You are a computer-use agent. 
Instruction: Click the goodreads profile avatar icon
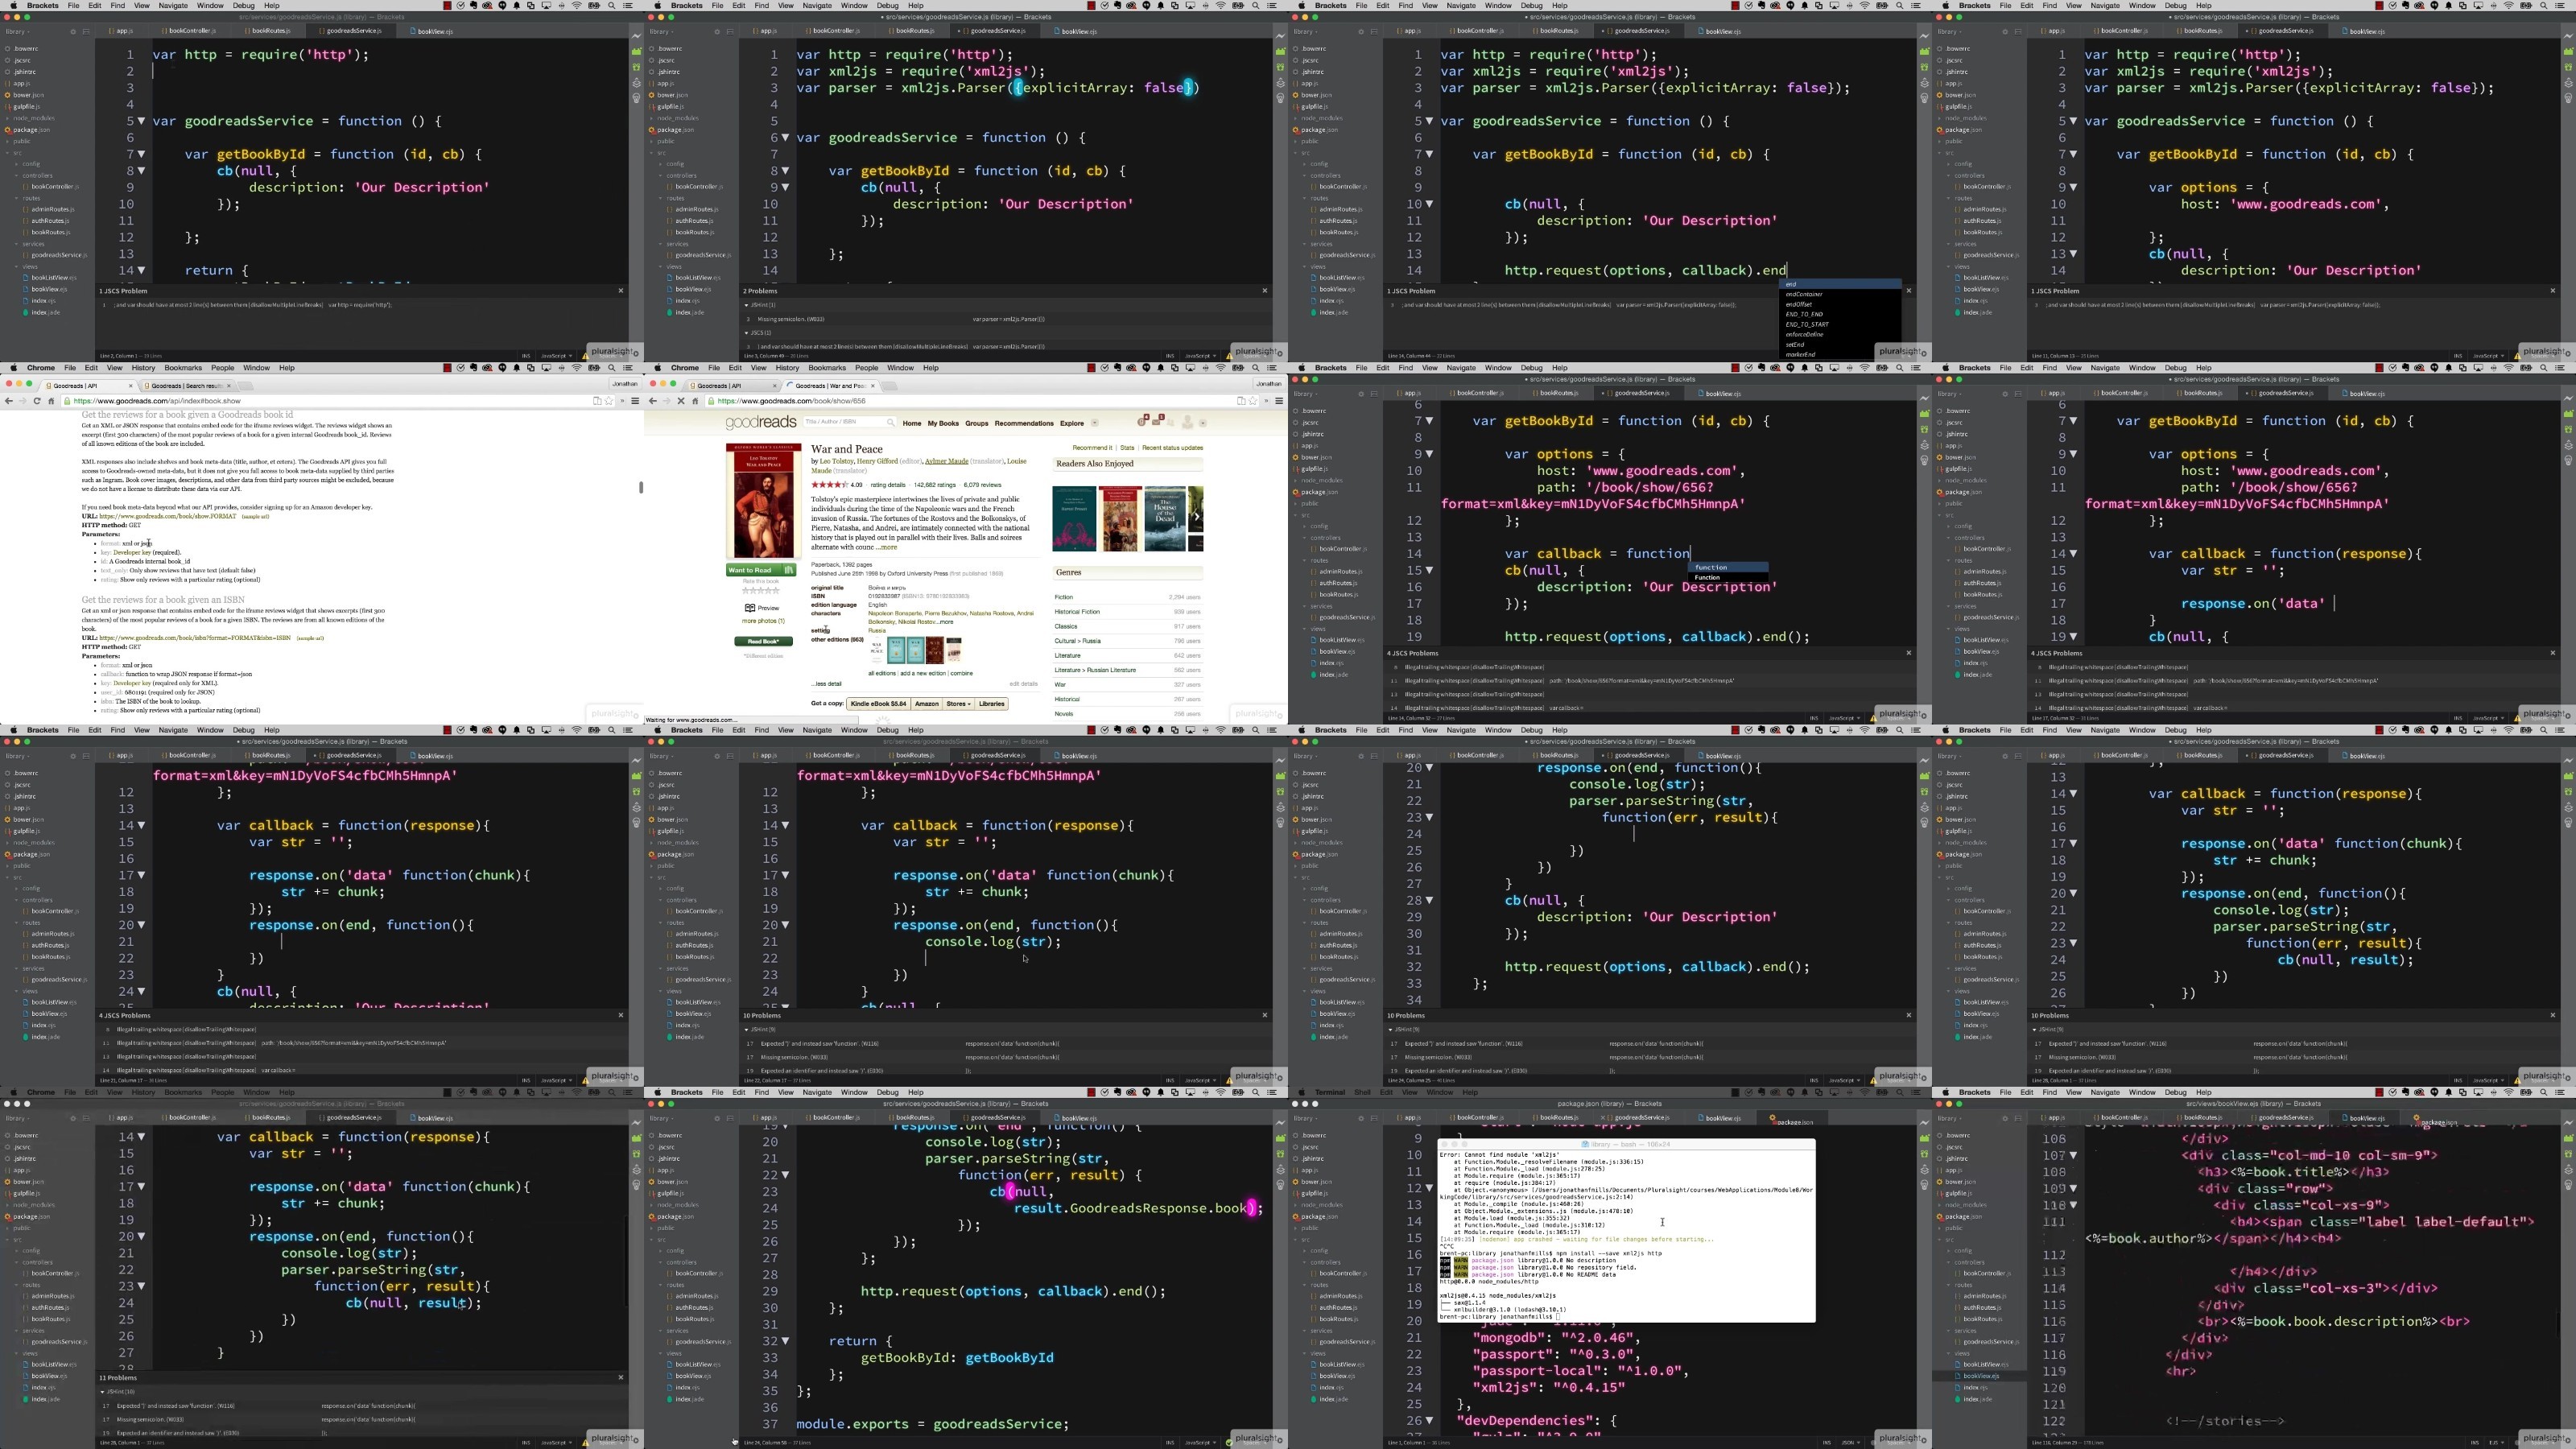1187,422
